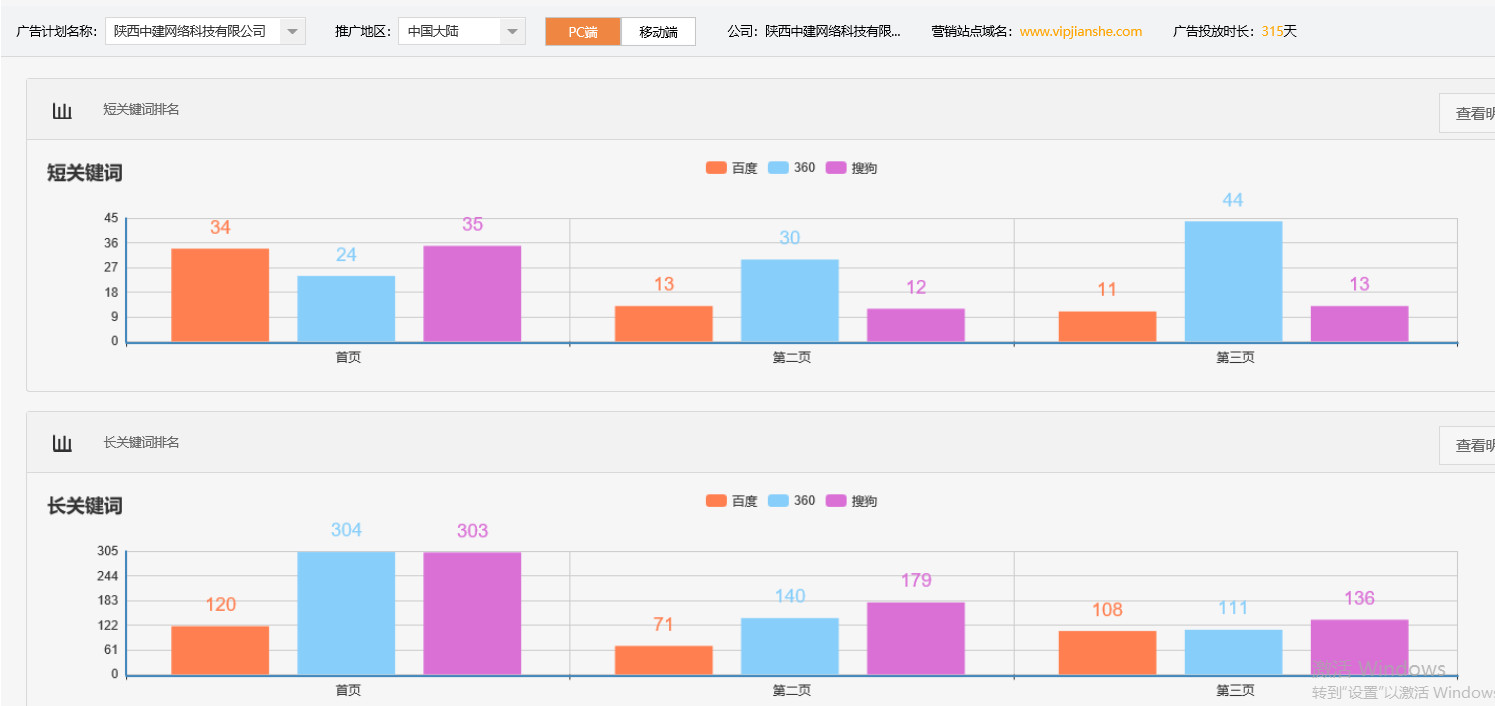This screenshot has width=1495, height=706.
Task: Click the 首页 axis label in short keyword chart
Action: coord(347,357)
